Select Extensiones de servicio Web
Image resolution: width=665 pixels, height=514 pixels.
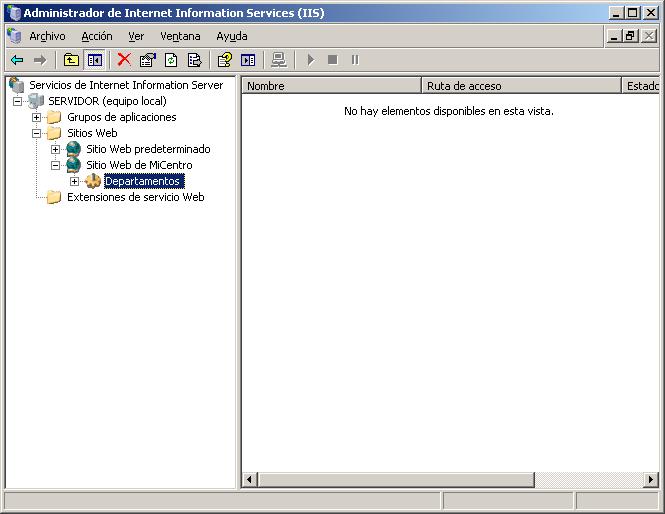(x=135, y=197)
